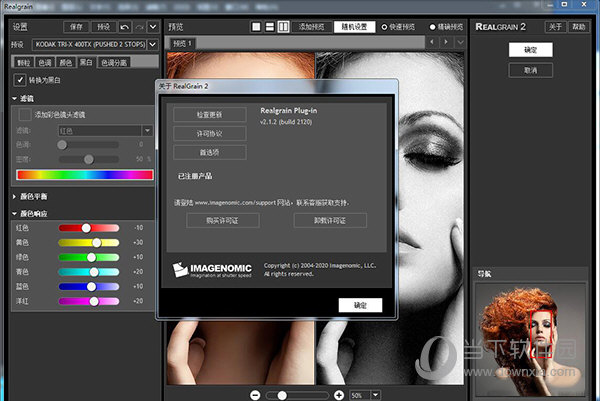The width and height of the screenshot is (600, 401).
Task: Open the preview tab list dropdown arrow
Action: click(x=460, y=42)
